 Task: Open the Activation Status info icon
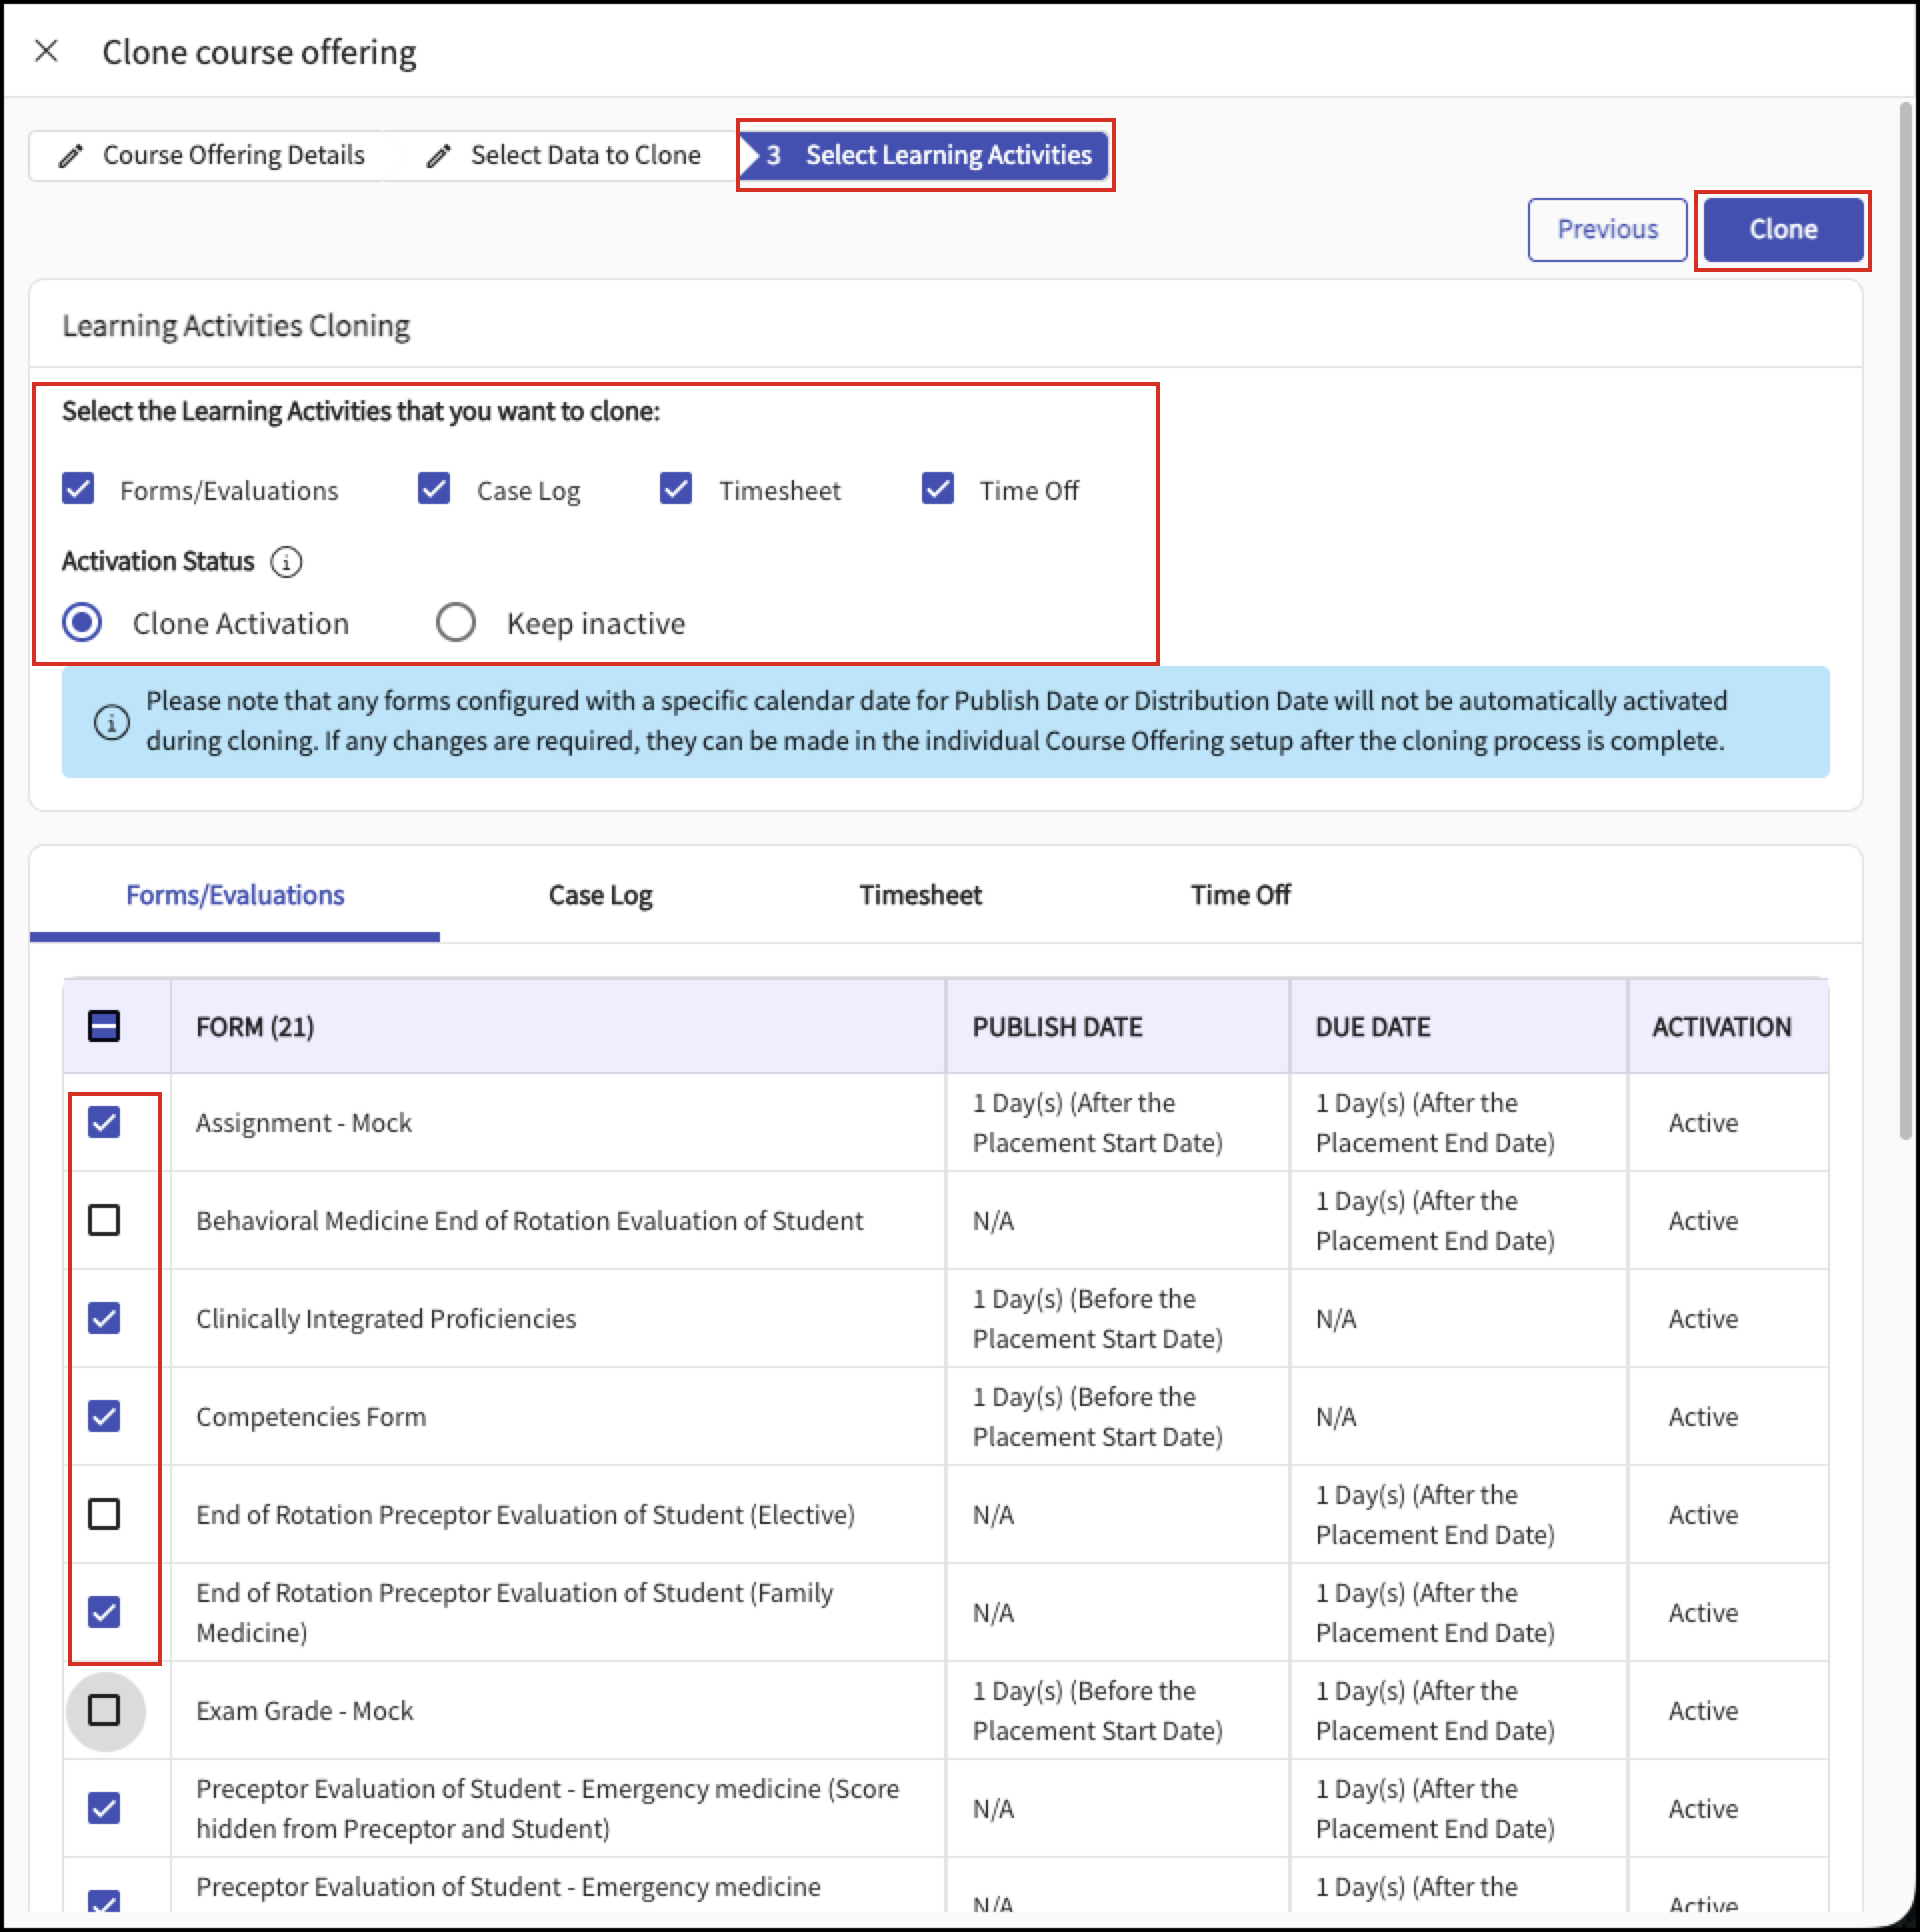pyautogui.click(x=287, y=562)
